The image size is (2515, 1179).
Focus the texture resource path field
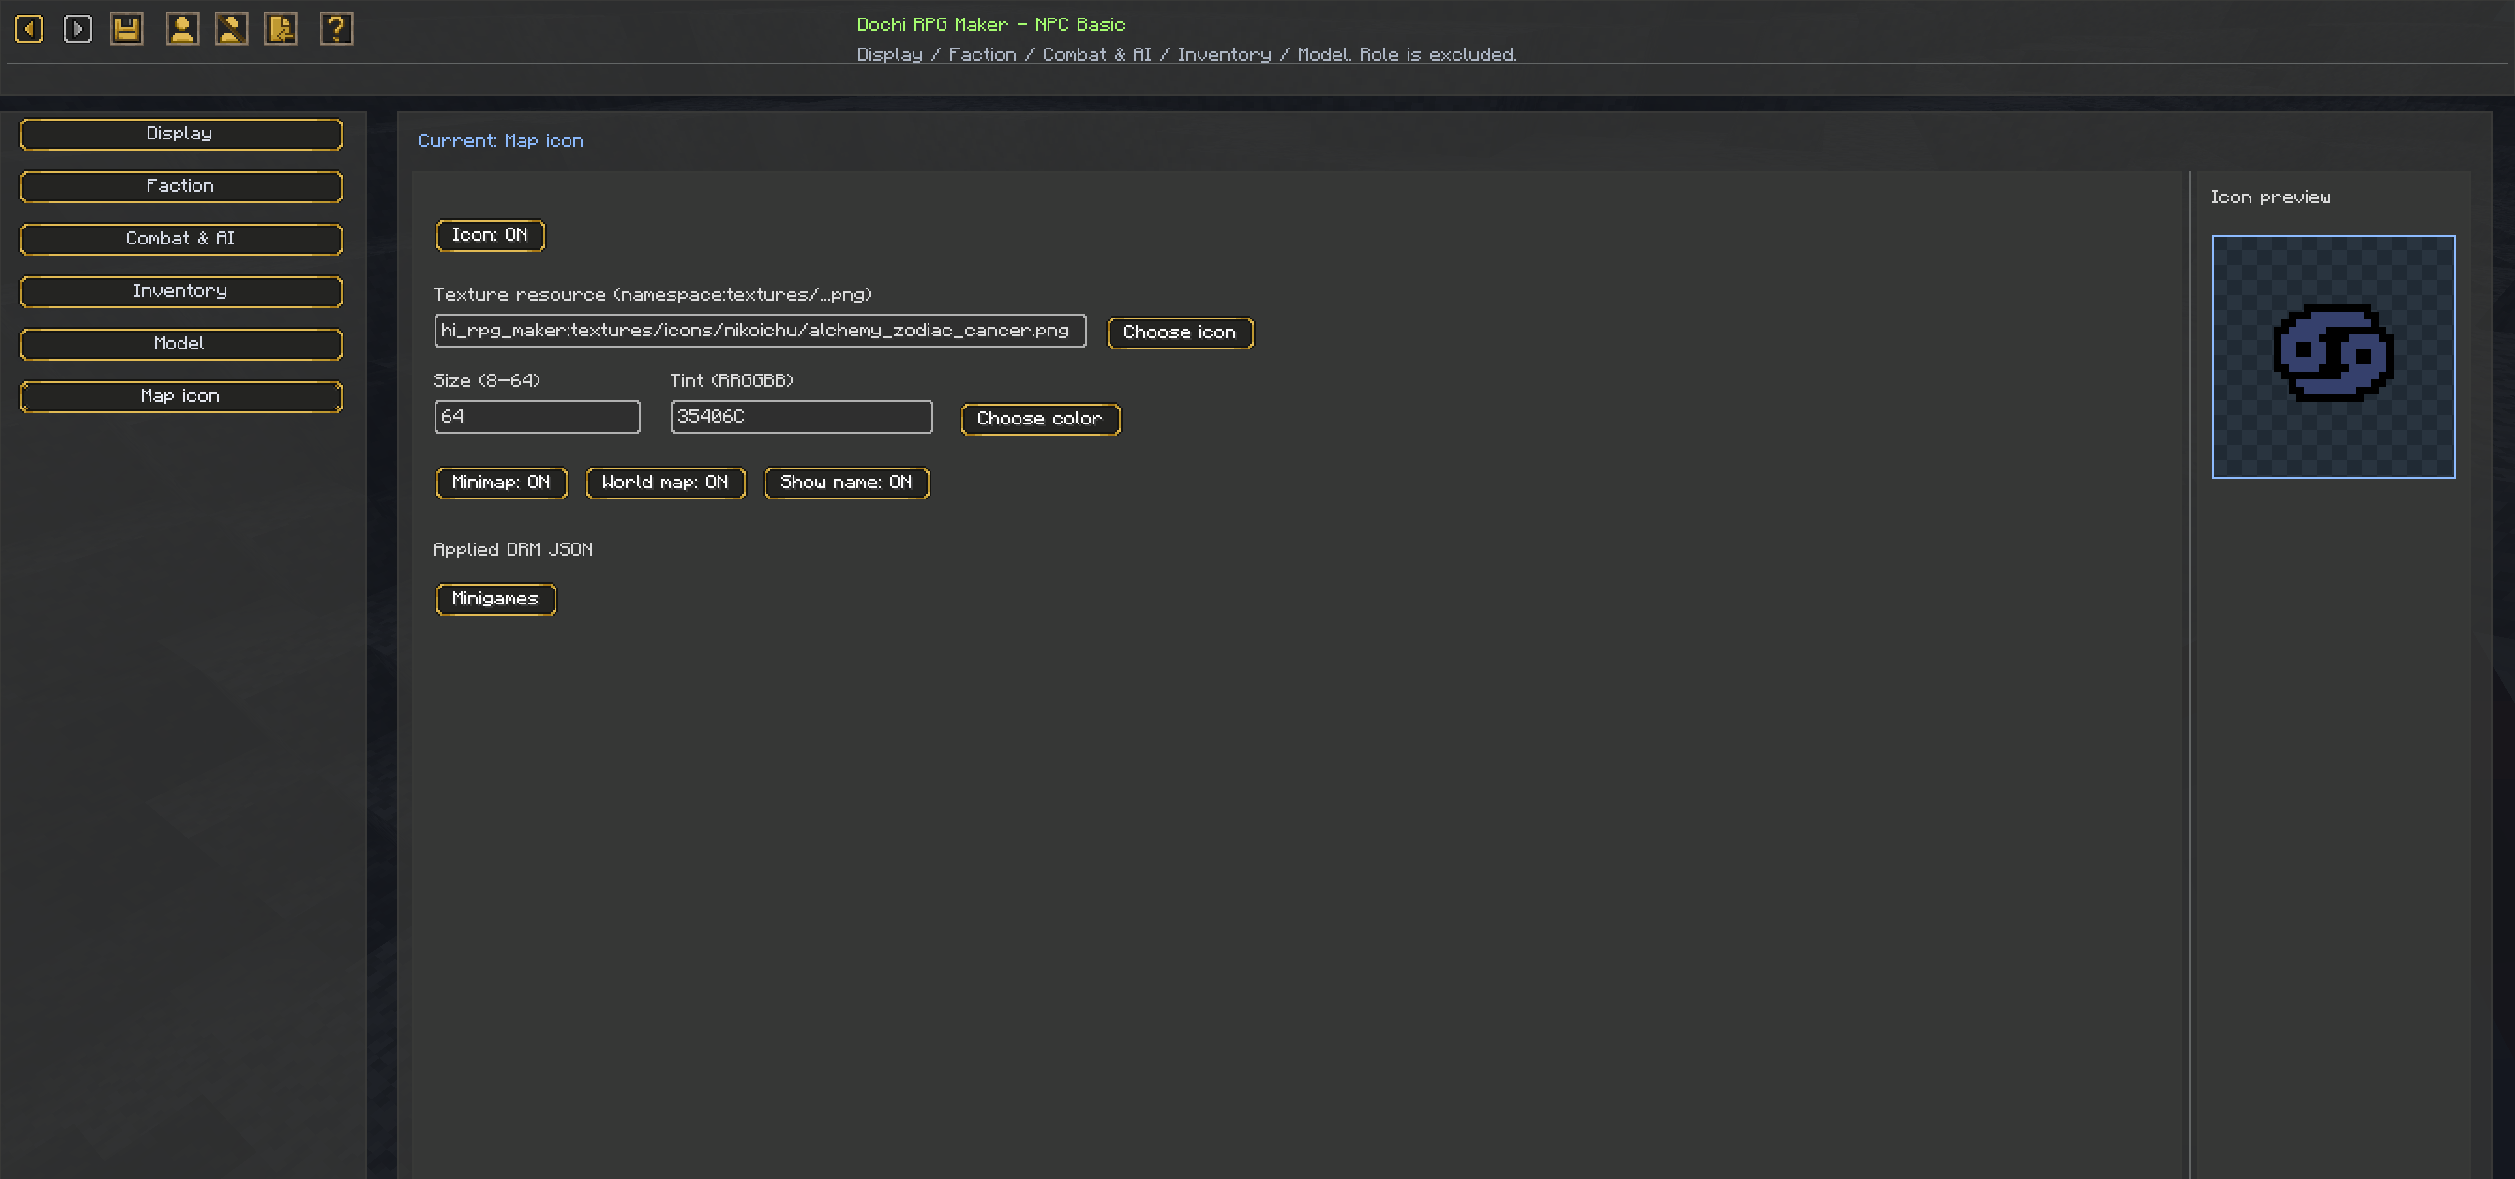point(760,331)
